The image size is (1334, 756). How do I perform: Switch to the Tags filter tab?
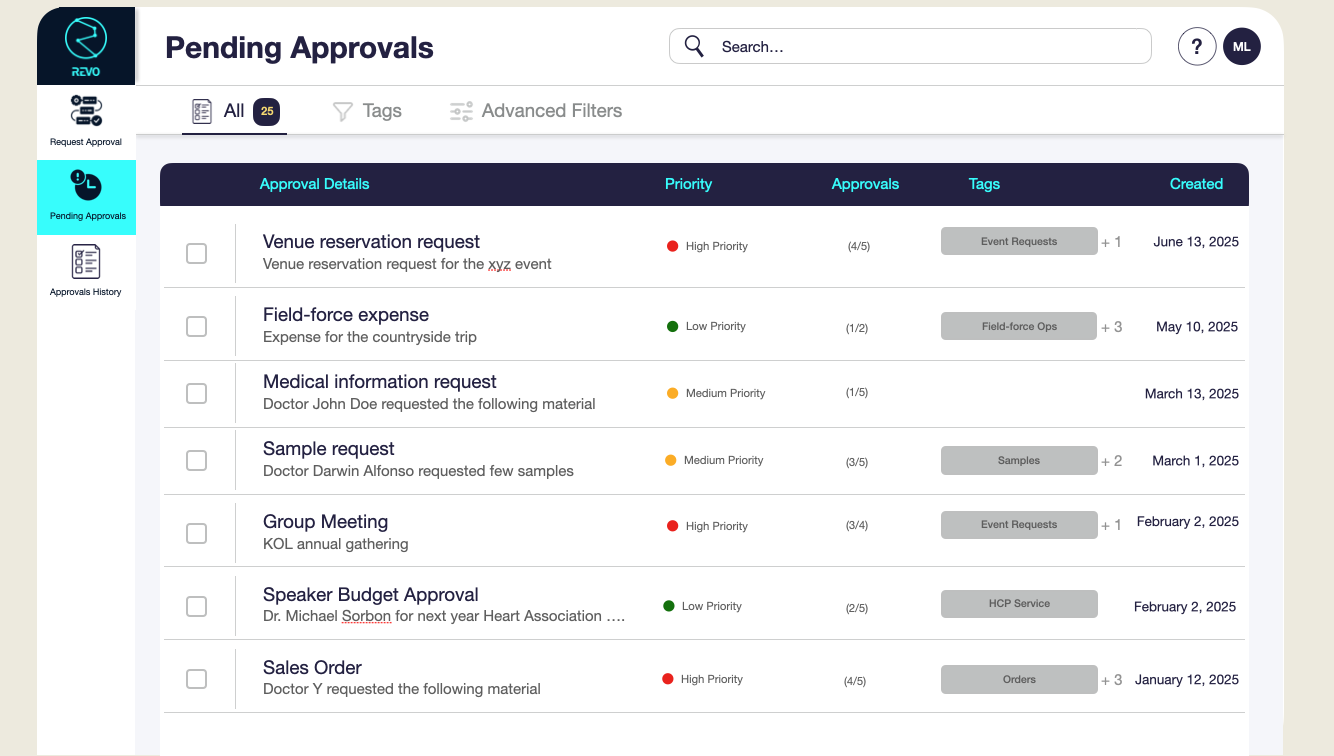pos(367,111)
